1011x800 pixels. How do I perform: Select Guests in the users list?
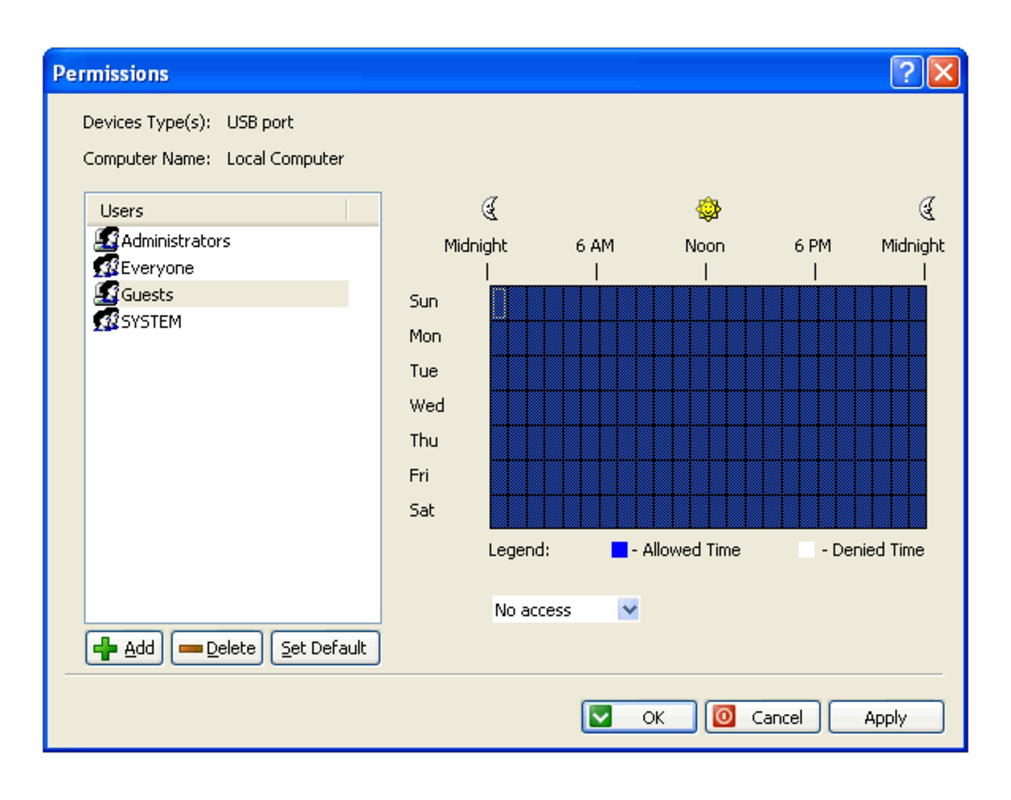tap(220, 294)
